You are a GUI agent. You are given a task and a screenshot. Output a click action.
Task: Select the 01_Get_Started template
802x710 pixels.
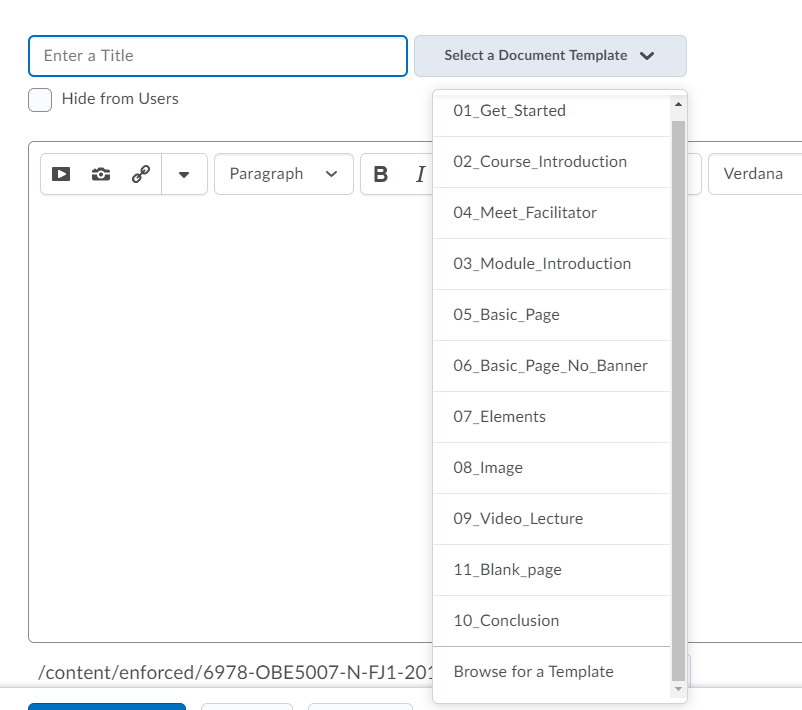[551, 114]
